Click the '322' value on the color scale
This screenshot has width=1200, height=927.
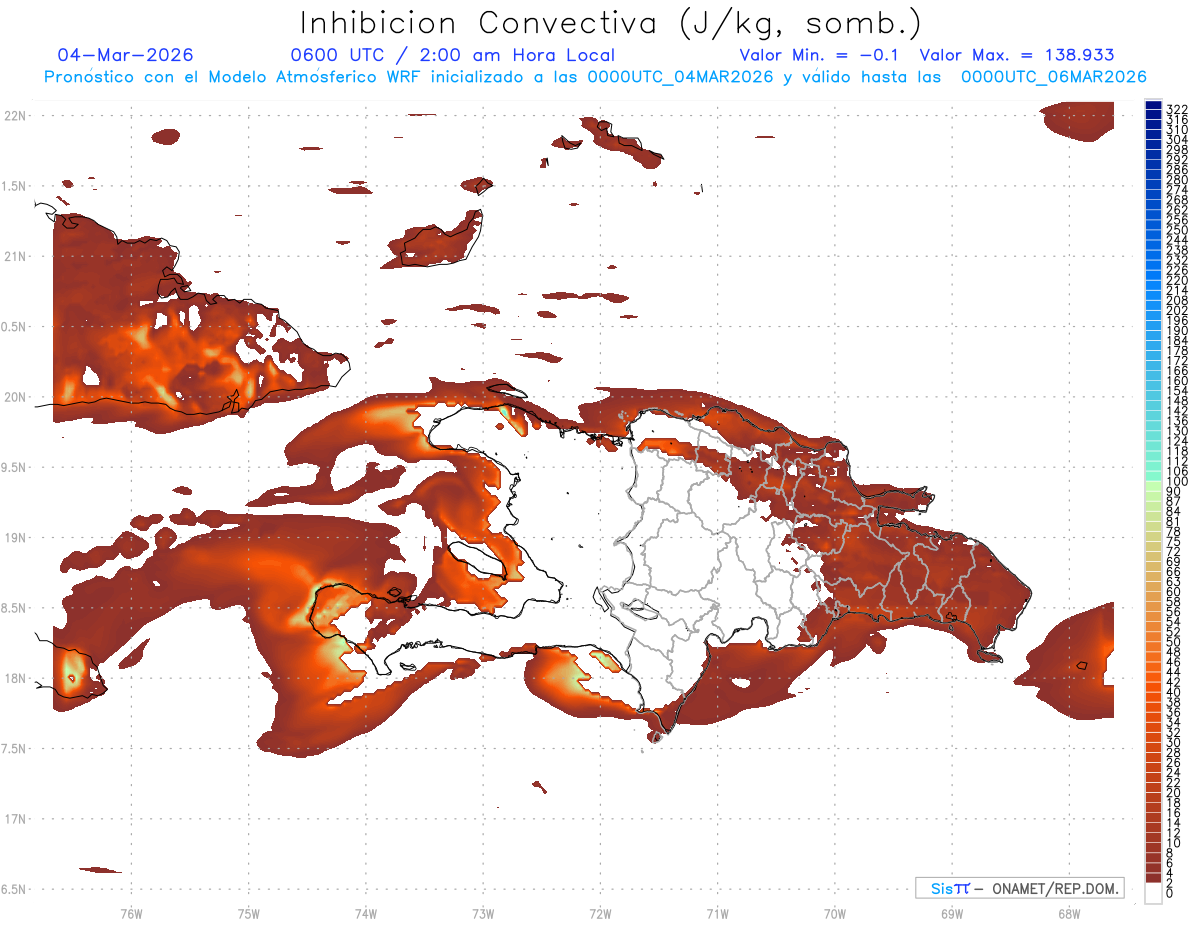pyautogui.click(x=1177, y=108)
